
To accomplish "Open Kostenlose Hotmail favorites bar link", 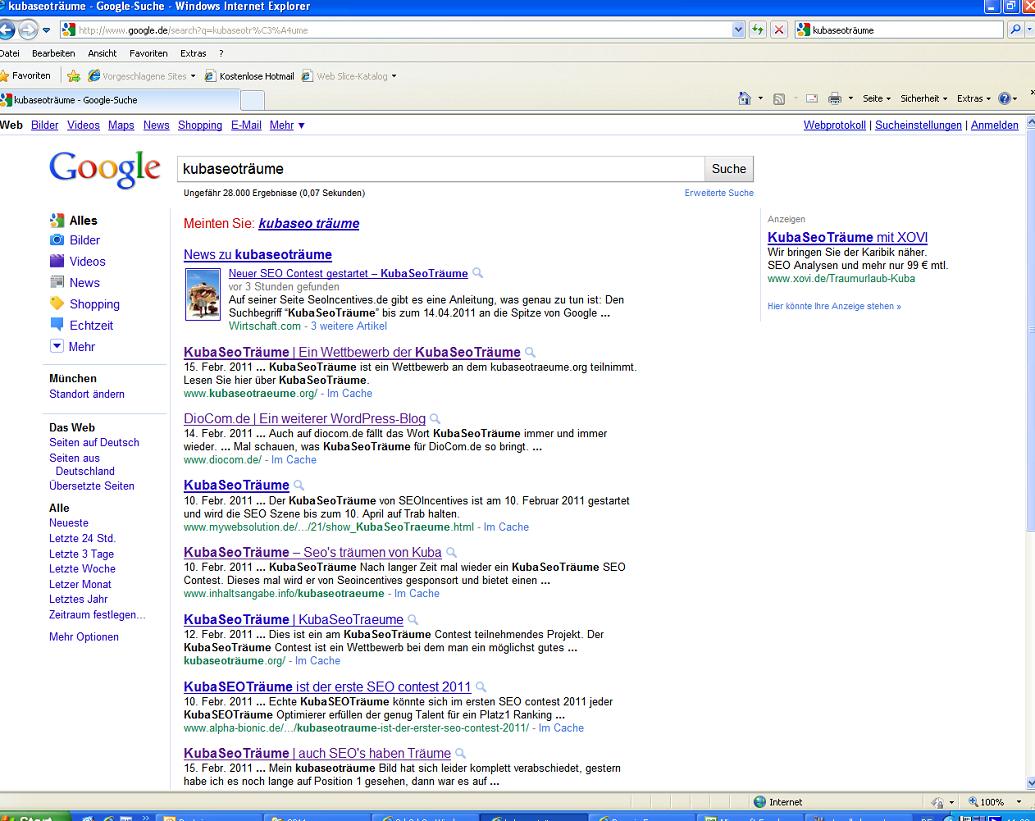I will pyautogui.click(x=250, y=76).
